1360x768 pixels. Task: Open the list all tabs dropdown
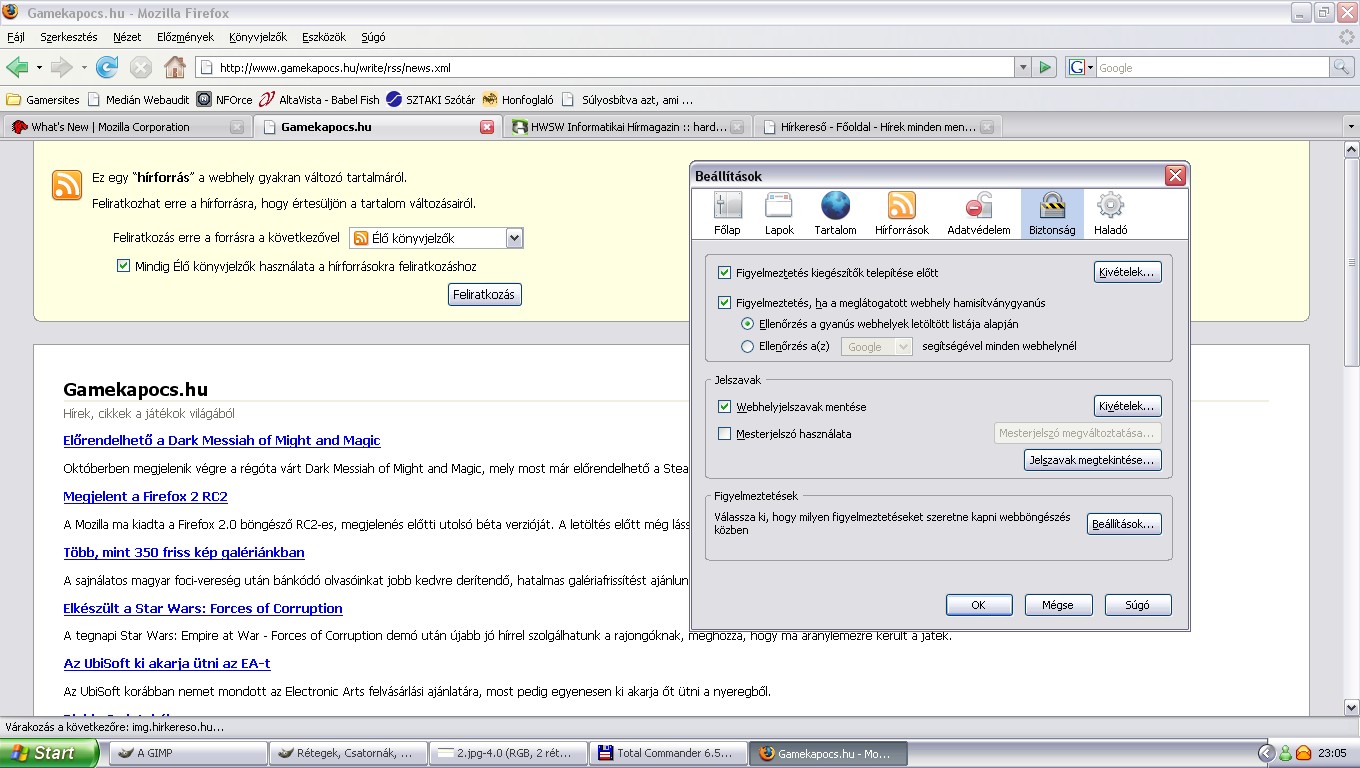[1351, 127]
